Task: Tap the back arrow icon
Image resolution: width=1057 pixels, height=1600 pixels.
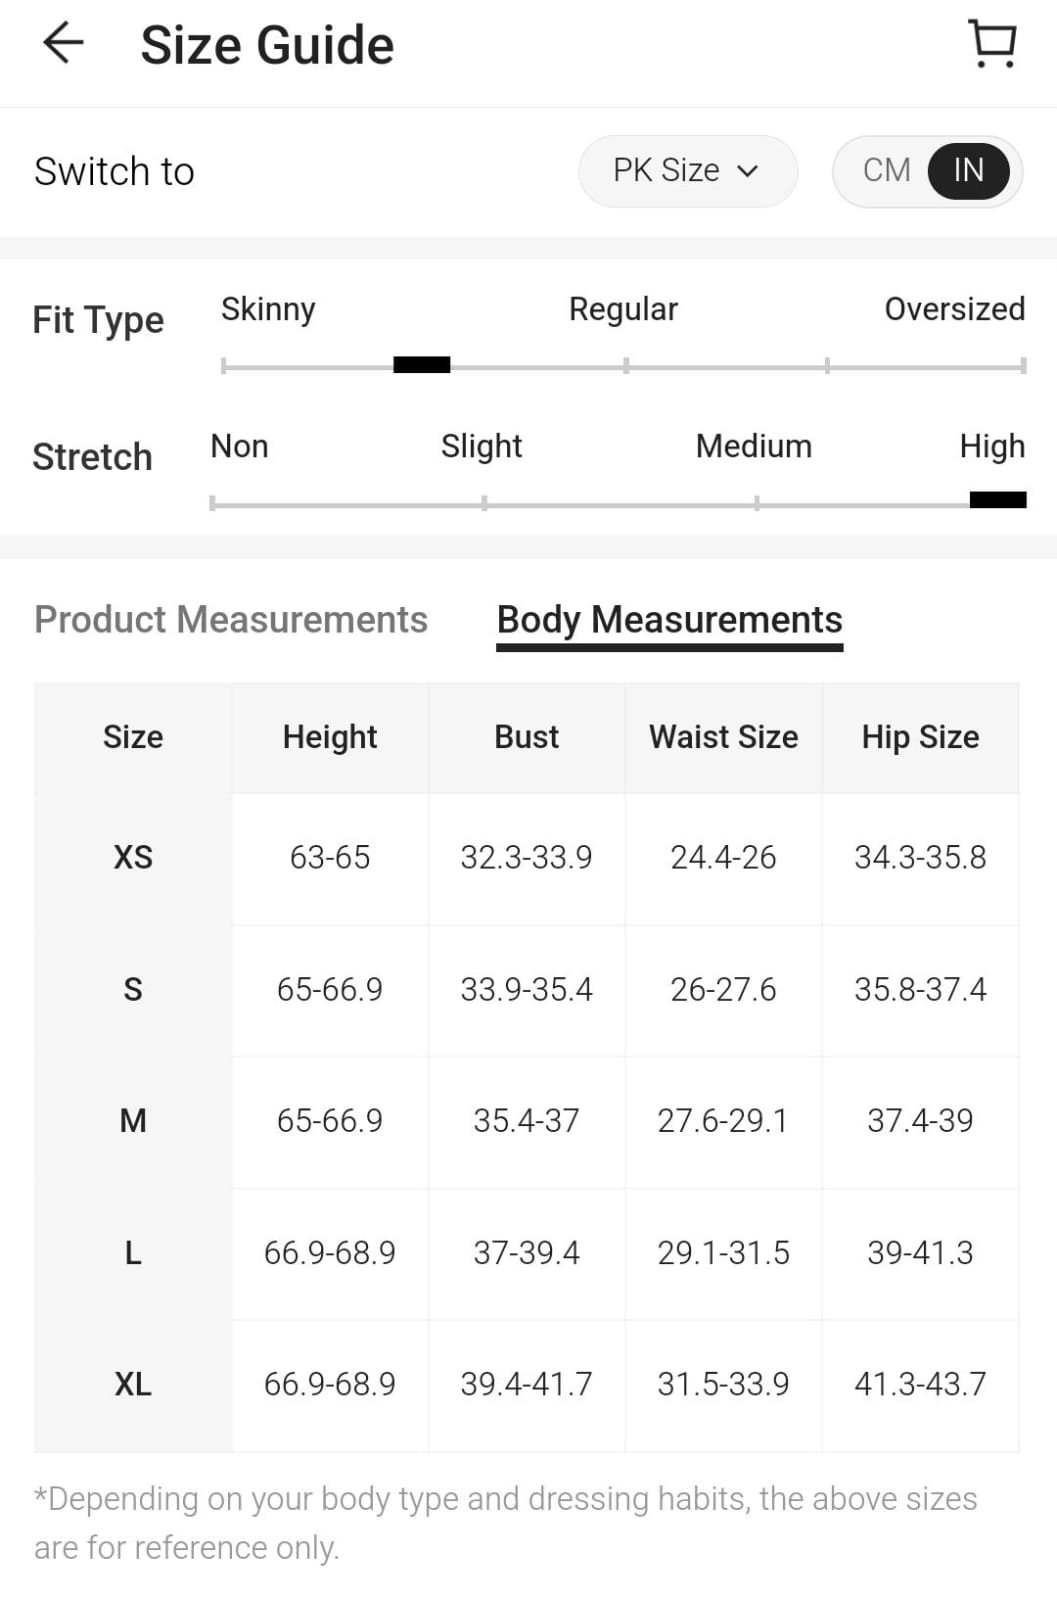Action: (63, 44)
